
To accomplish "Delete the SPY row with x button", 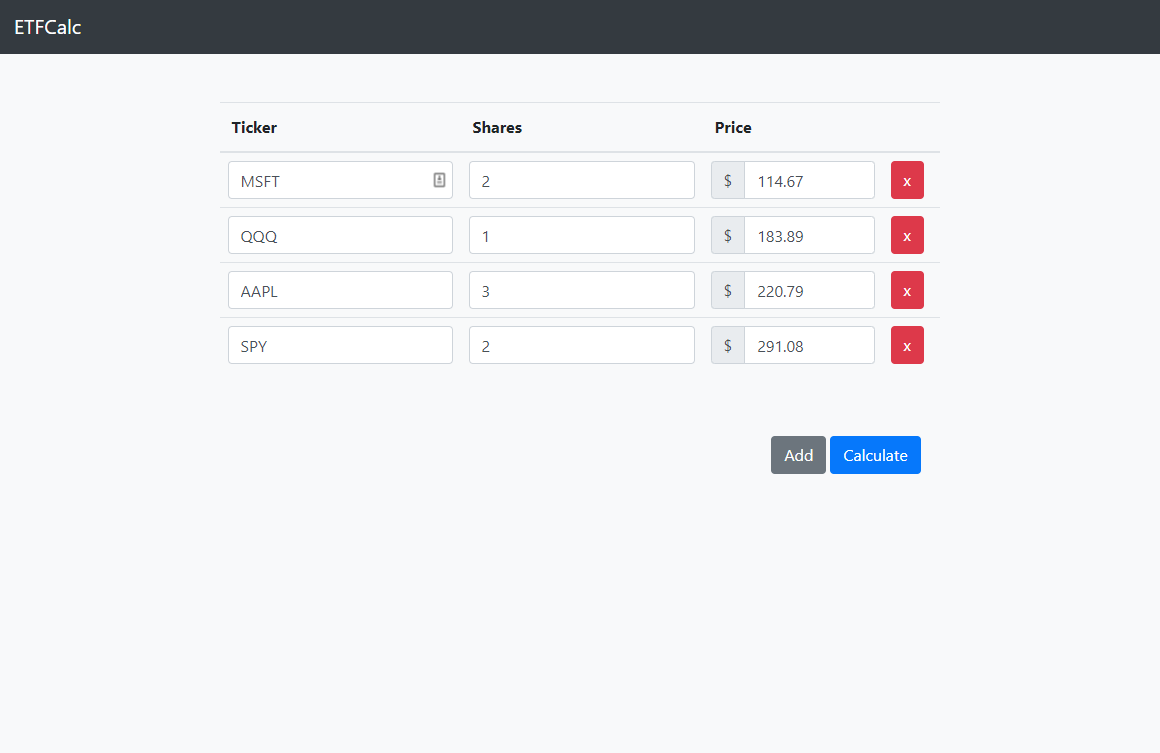I will pyautogui.click(x=907, y=345).
